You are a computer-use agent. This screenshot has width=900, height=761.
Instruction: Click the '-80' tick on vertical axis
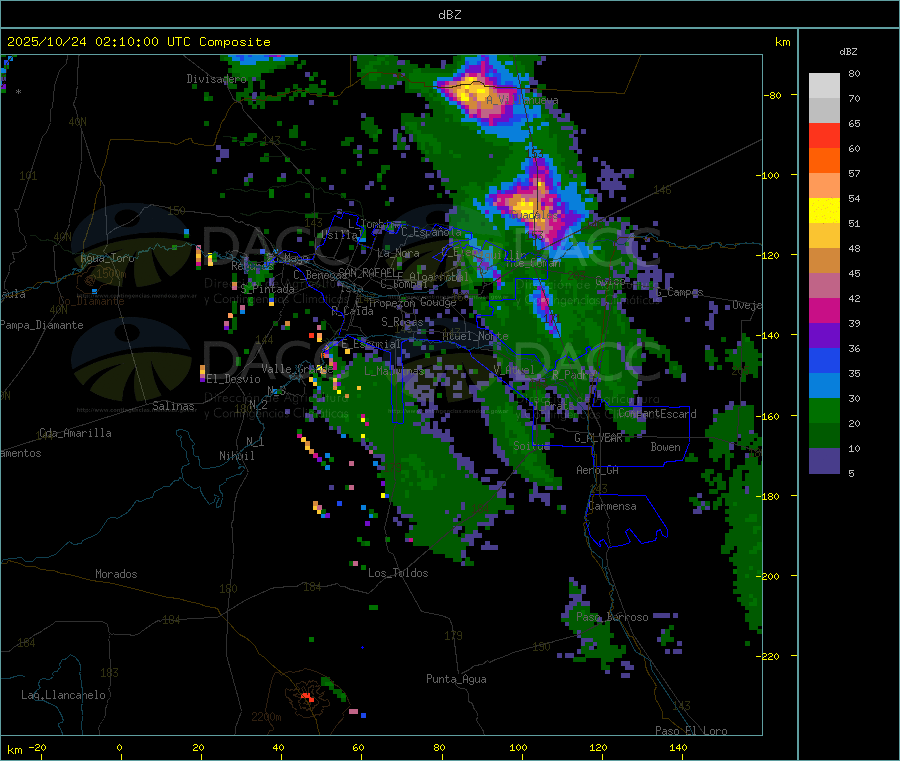(772, 95)
